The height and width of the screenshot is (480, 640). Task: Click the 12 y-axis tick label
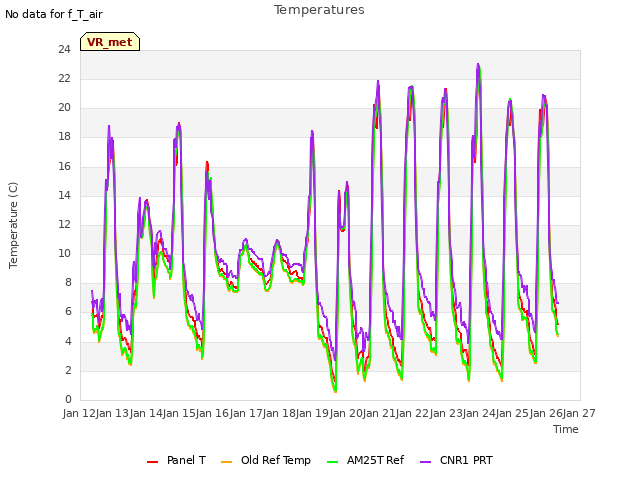pos(64,224)
